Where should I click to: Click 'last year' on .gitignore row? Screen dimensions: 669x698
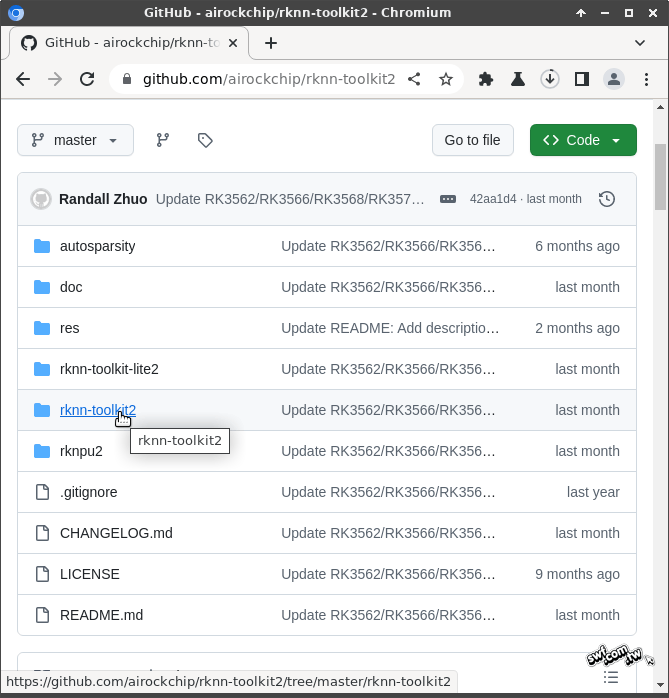point(593,492)
